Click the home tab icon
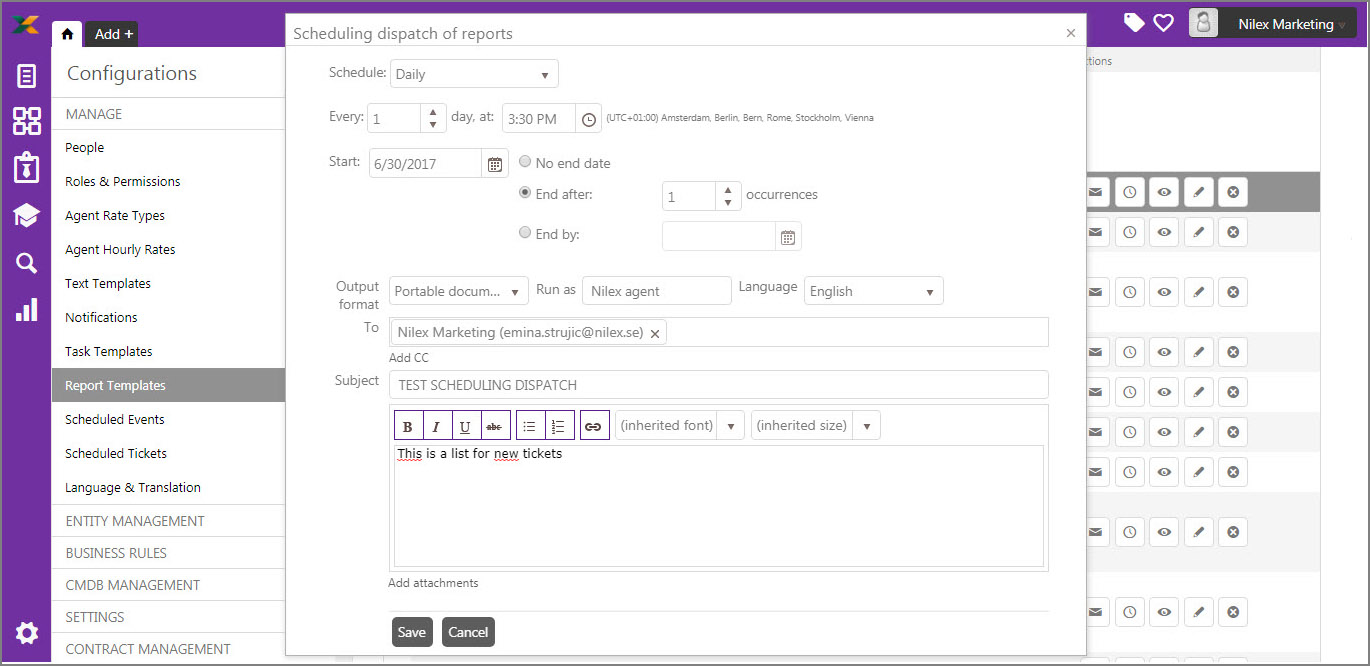This screenshot has width=1370, height=666. coord(67,34)
